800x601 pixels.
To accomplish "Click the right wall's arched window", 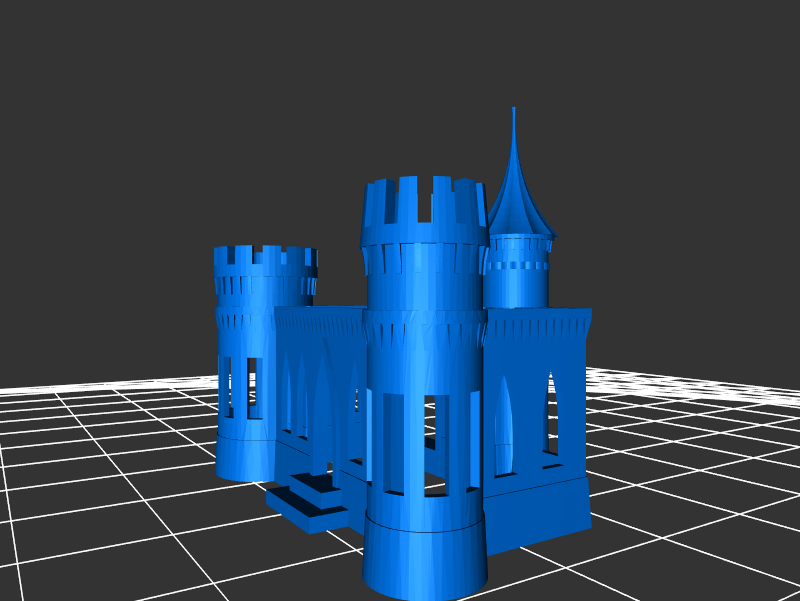I will (x=504, y=425).
